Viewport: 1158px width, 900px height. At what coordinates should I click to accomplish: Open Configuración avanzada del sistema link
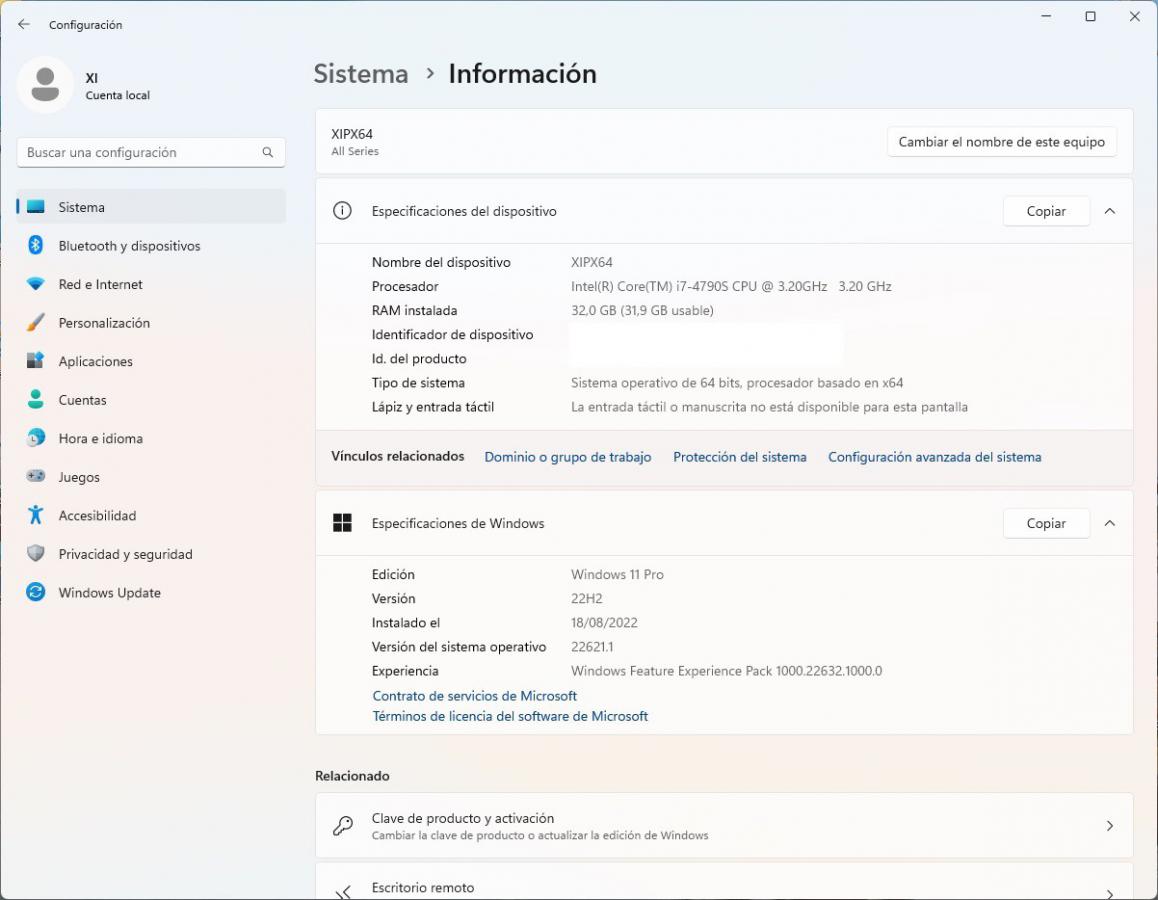tap(934, 457)
